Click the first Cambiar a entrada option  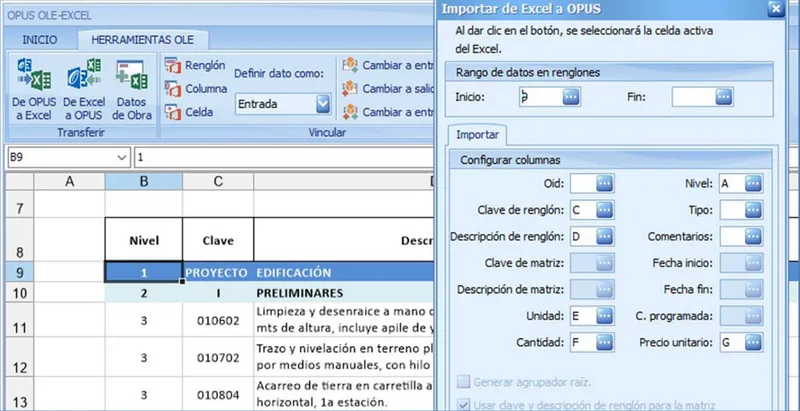pos(388,65)
